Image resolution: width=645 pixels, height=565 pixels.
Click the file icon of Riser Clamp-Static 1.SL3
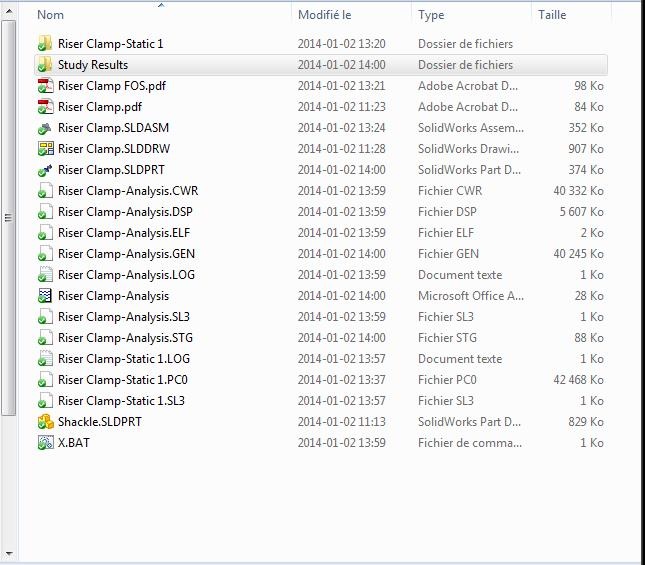coord(45,401)
